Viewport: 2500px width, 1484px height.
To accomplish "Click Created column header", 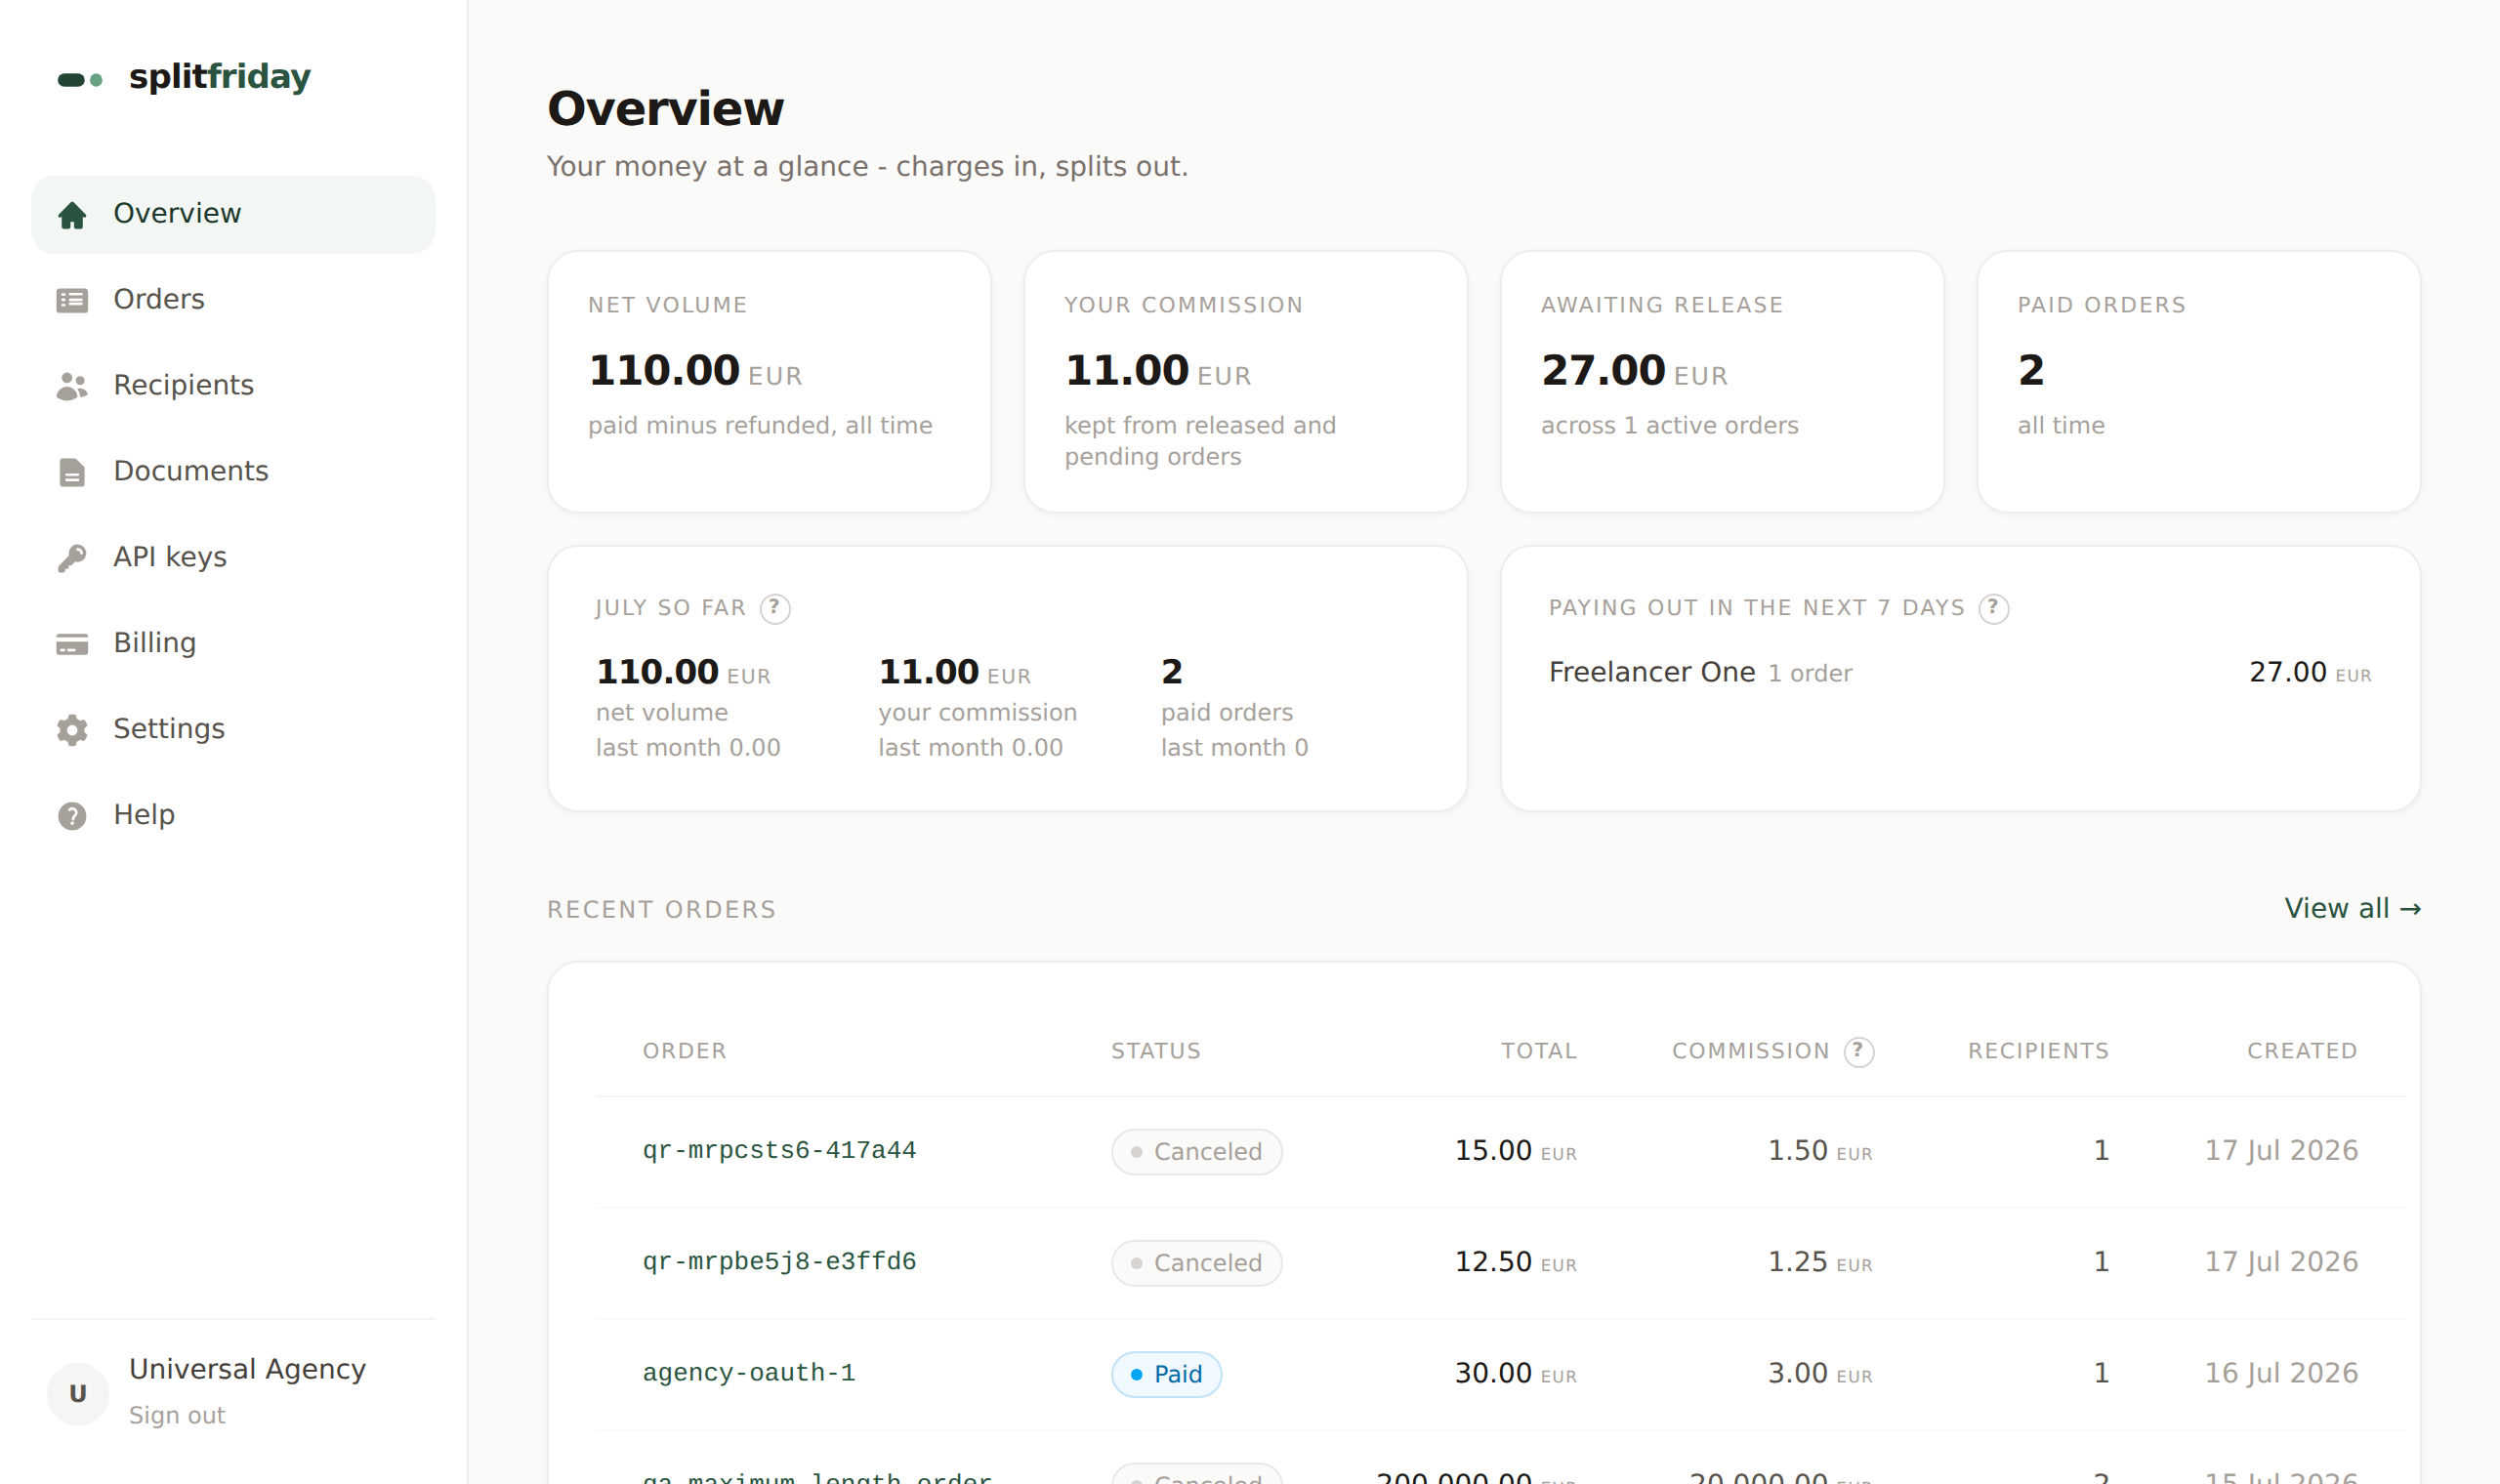I will click(2302, 1051).
